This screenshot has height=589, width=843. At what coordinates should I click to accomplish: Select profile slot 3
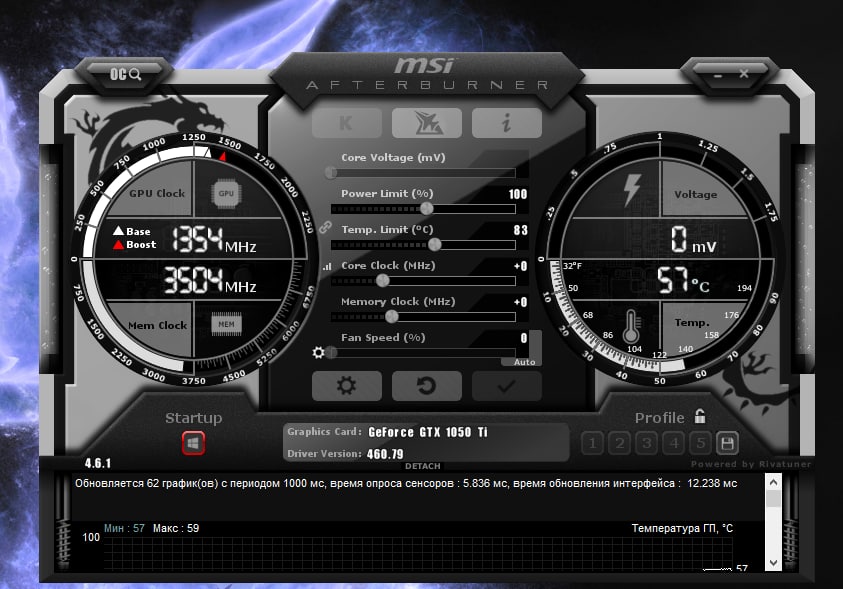click(647, 443)
